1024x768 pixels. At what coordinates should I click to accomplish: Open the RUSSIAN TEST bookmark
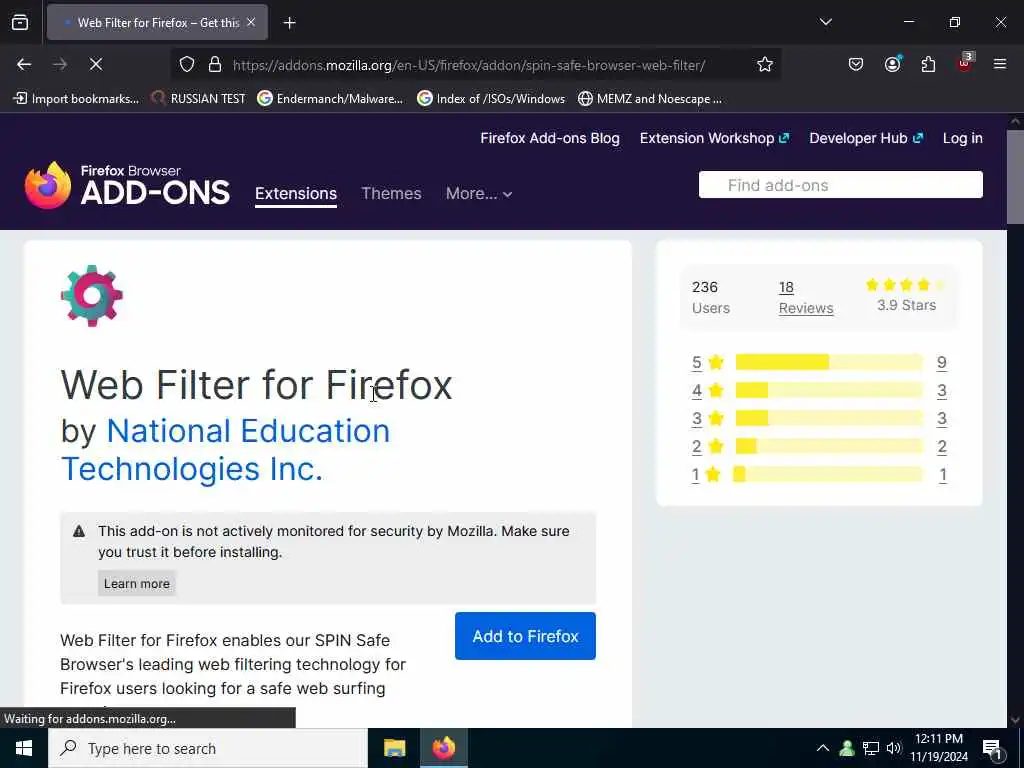[x=199, y=99]
